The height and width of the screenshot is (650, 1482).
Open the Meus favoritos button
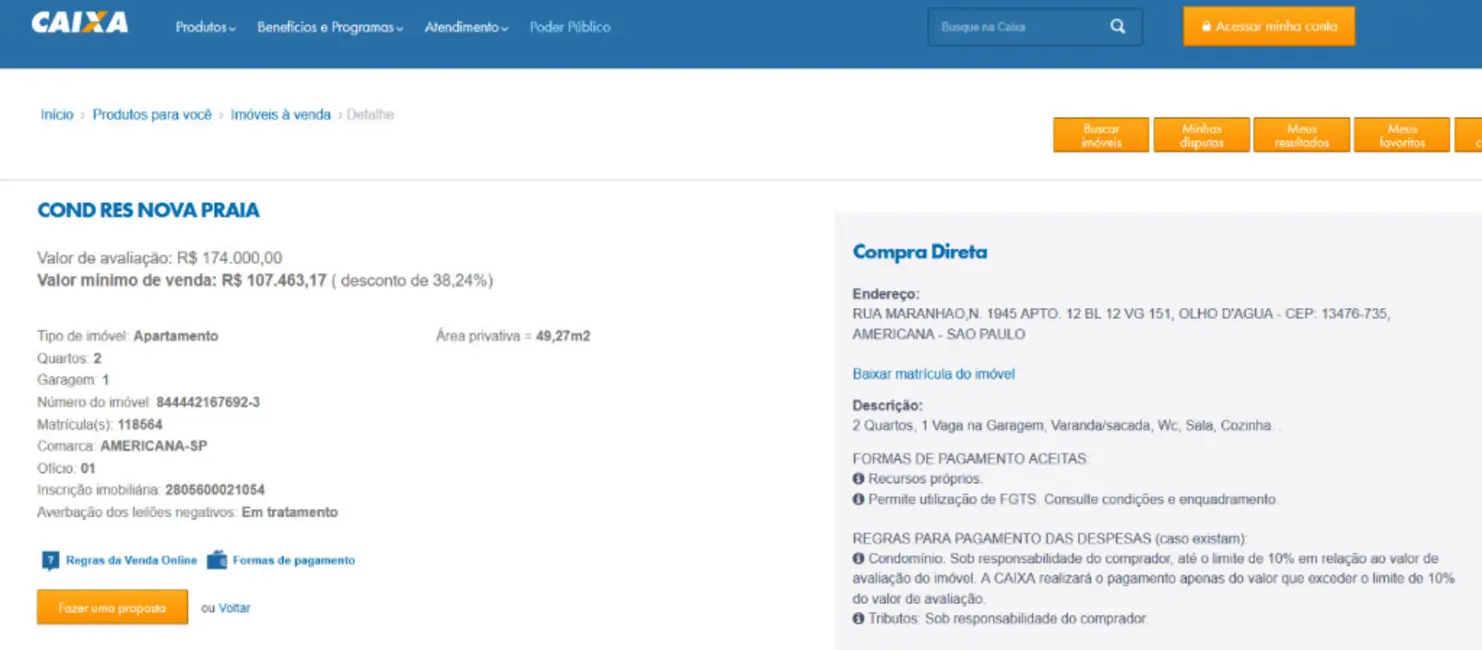tap(1402, 136)
